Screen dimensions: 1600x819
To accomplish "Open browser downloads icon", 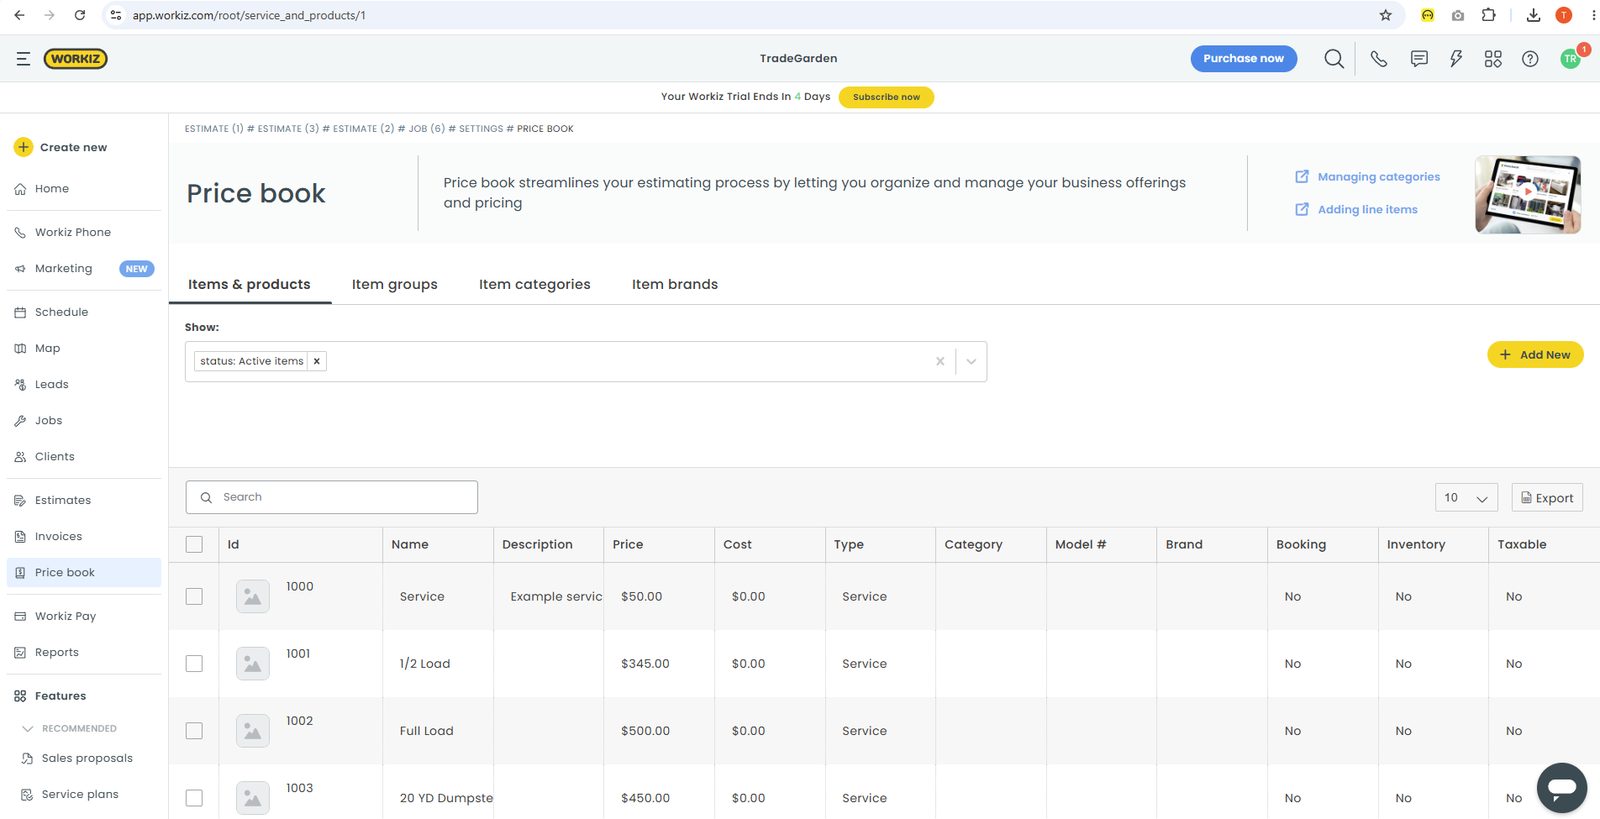I will (1533, 15).
